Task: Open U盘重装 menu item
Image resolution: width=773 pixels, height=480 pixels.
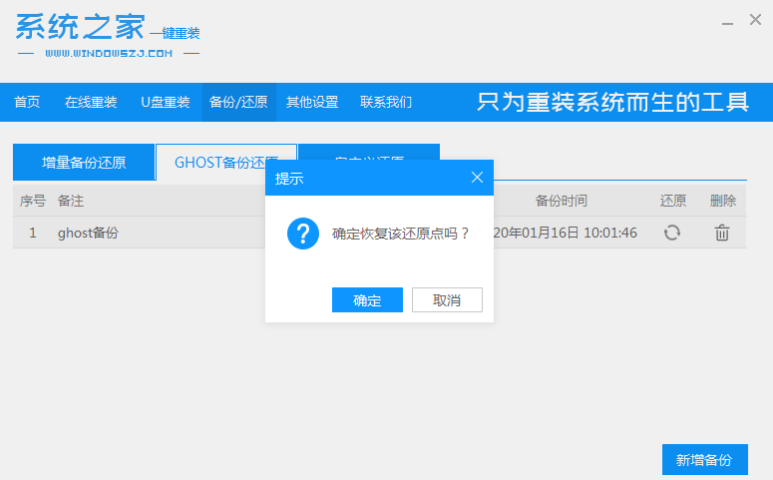Action: coord(165,102)
